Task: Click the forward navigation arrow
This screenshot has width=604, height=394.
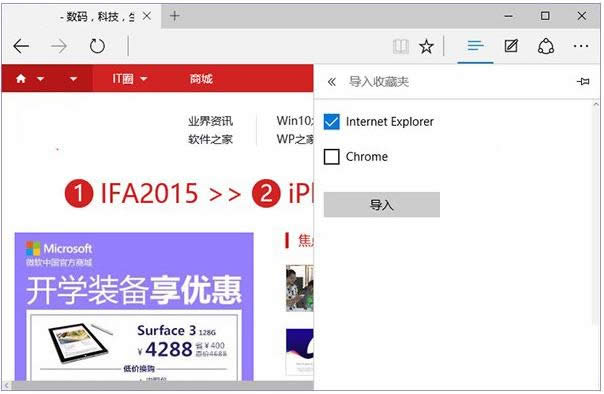Action: click(59, 46)
